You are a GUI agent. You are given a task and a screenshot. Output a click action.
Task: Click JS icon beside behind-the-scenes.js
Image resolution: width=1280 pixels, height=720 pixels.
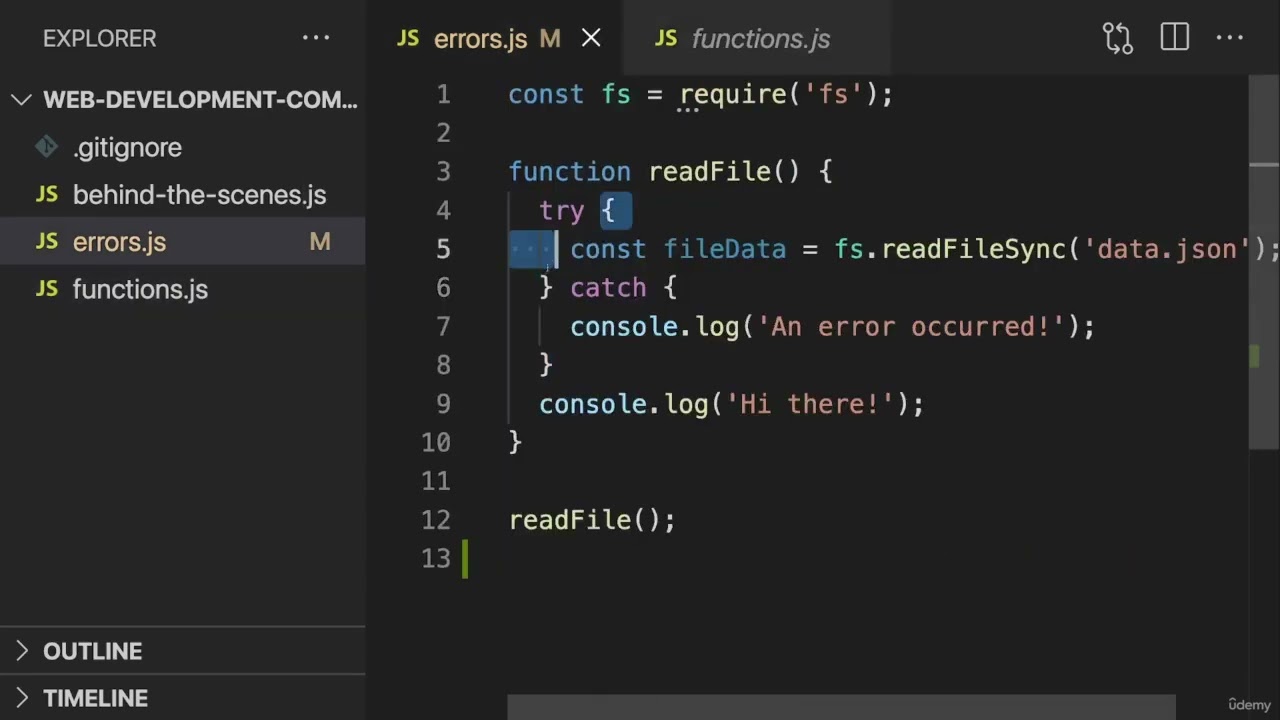[x=47, y=195]
